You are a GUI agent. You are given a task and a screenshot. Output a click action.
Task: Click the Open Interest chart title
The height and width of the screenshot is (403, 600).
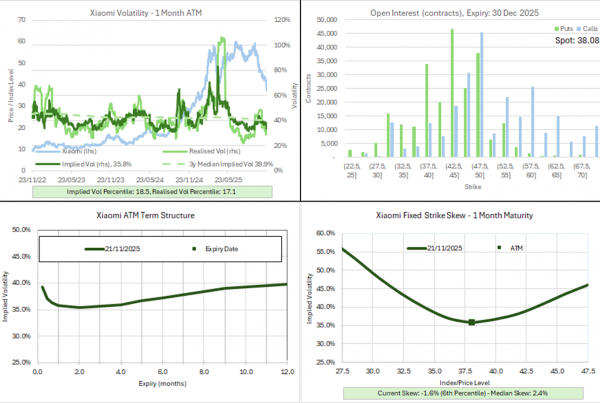coord(449,9)
